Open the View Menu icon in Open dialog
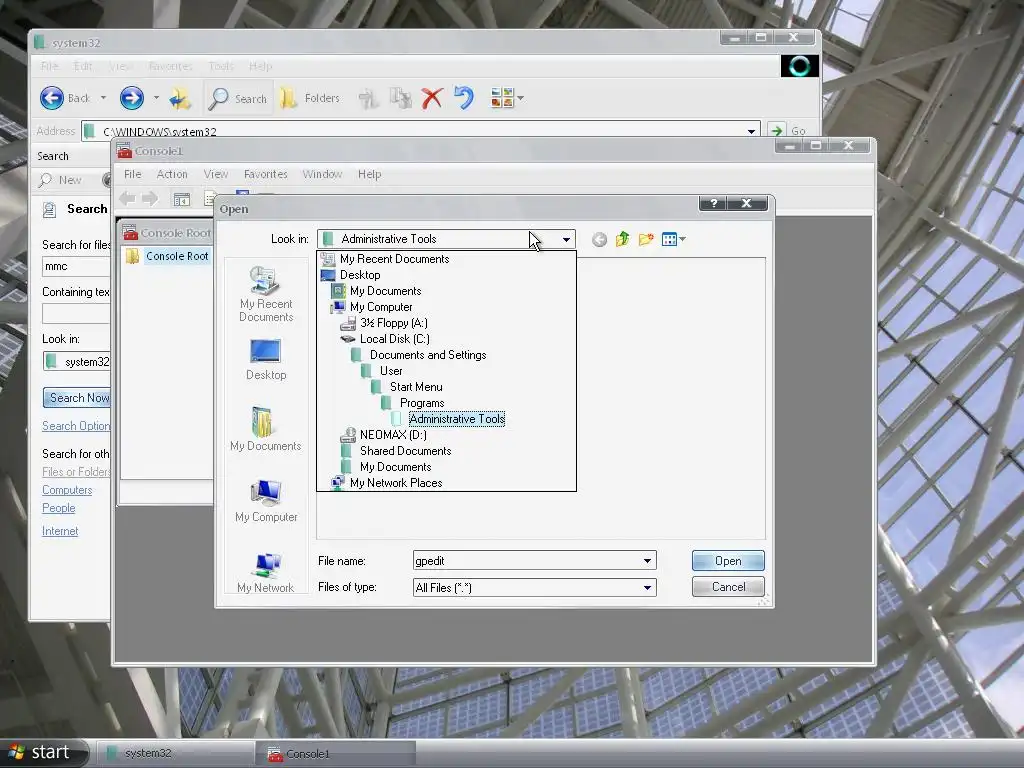 (x=673, y=240)
